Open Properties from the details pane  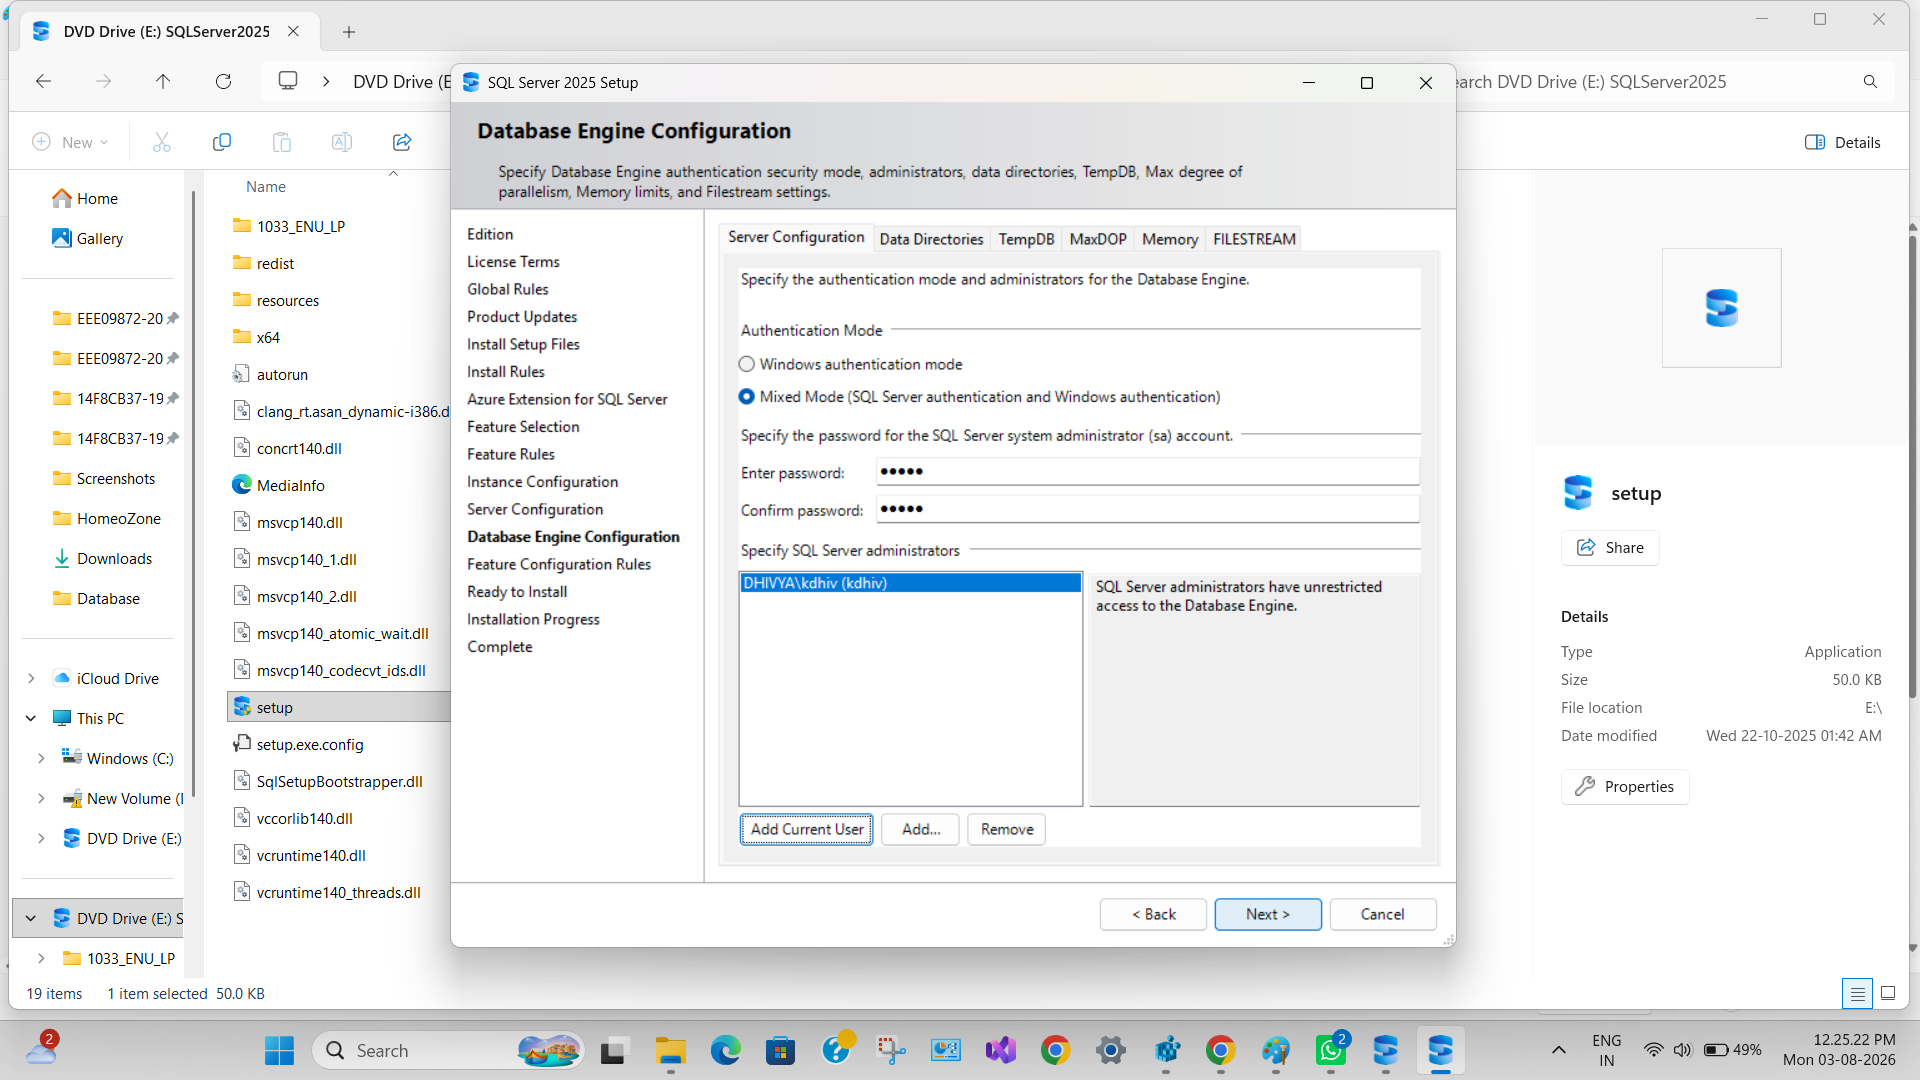pyautogui.click(x=1625, y=787)
